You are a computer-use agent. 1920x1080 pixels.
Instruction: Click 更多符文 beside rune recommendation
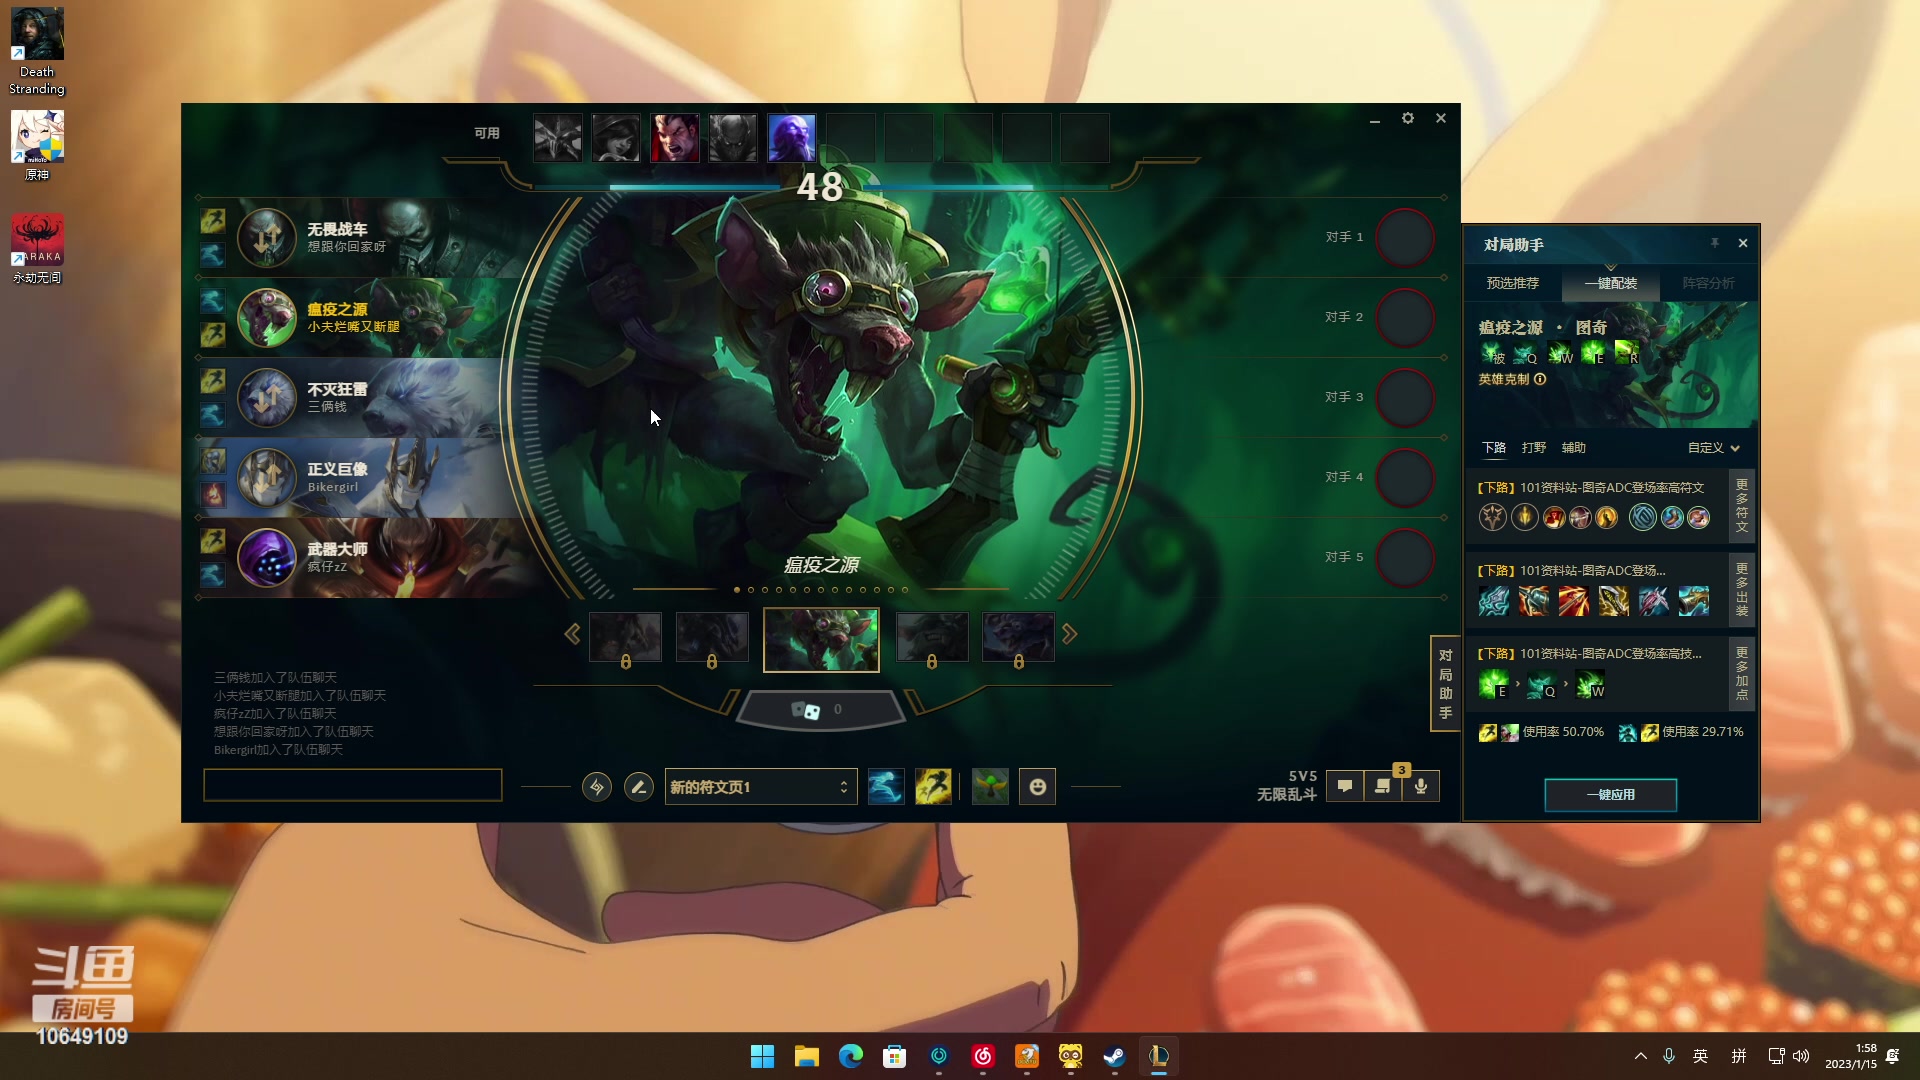[x=1741, y=505]
